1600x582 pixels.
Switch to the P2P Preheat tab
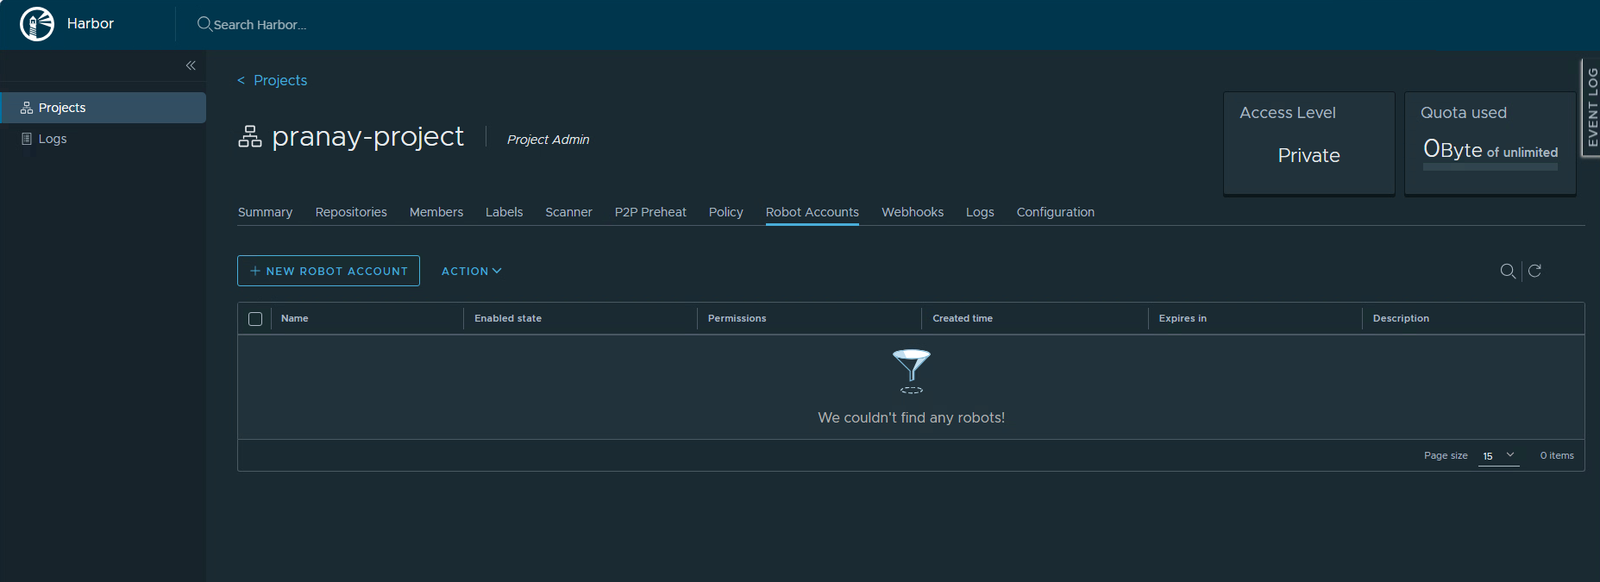coord(651,212)
